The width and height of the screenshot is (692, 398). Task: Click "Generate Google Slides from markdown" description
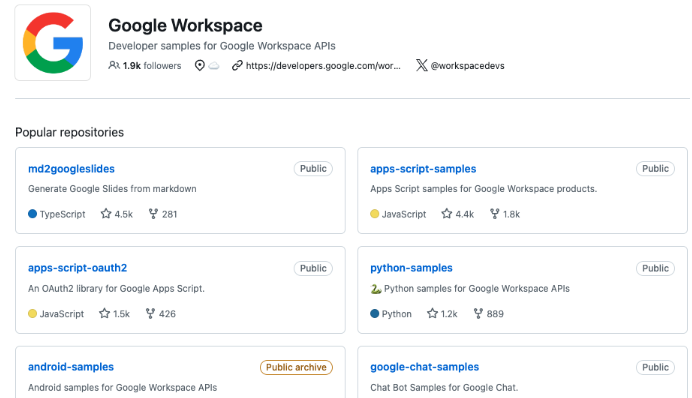(112, 189)
